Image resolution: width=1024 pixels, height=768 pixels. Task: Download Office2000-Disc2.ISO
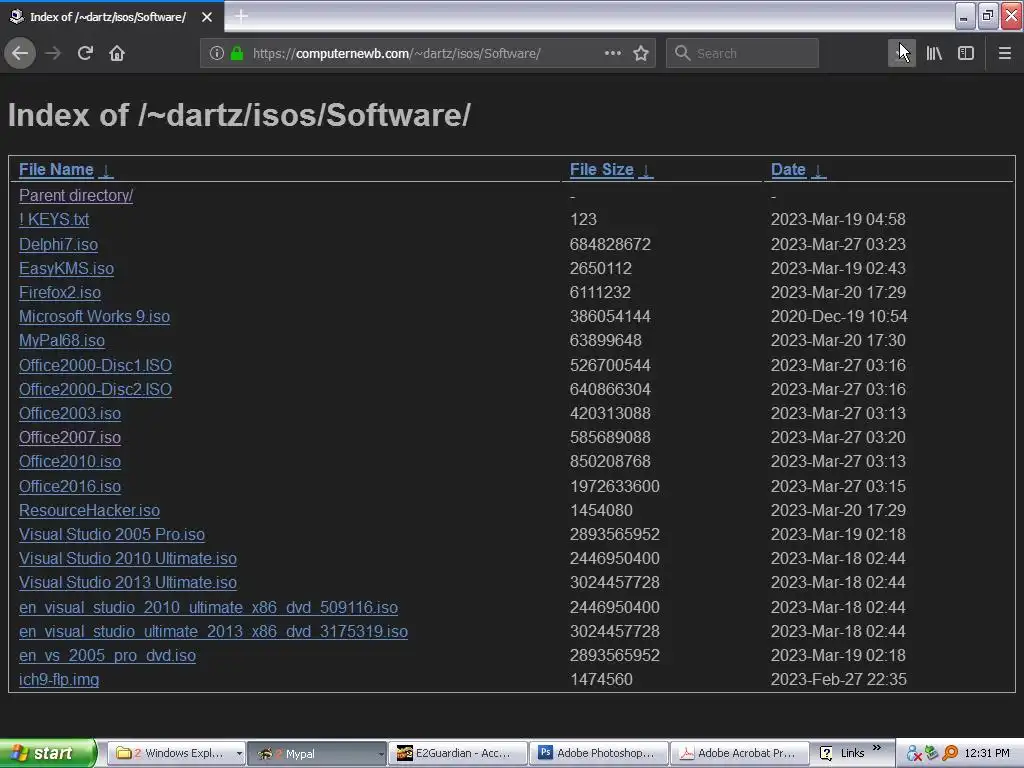click(x=95, y=389)
